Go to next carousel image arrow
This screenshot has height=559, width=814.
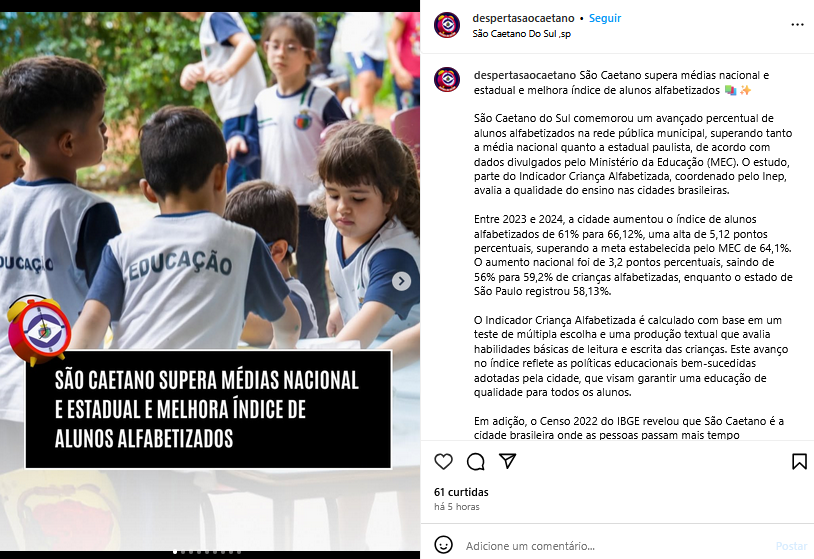[x=401, y=281]
